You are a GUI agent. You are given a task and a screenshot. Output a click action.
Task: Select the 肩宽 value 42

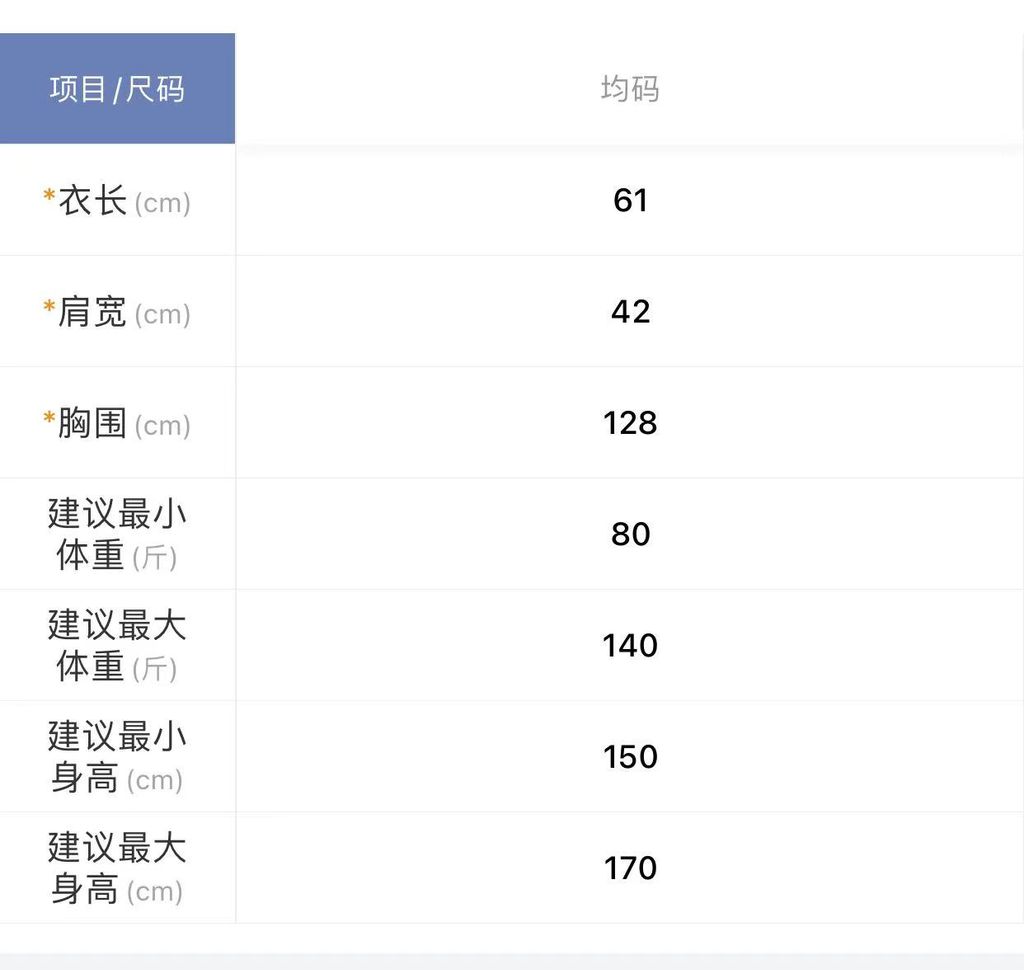630,312
